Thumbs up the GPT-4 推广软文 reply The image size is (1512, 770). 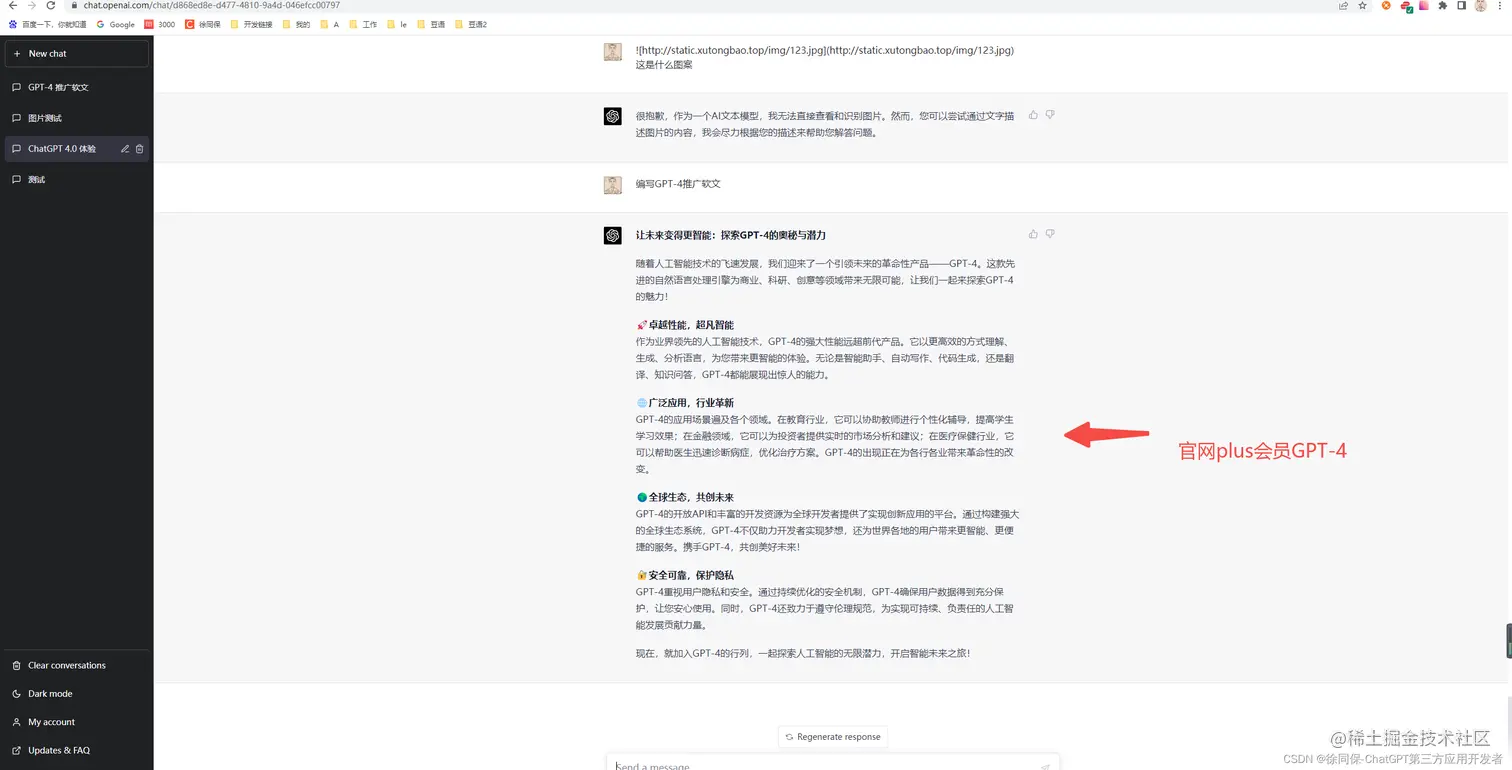click(1033, 234)
